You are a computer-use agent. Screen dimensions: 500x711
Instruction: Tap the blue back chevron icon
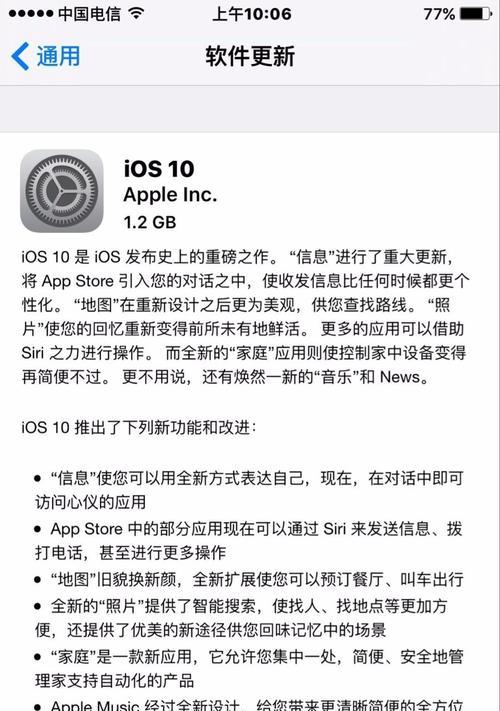(x=20, y=56)
